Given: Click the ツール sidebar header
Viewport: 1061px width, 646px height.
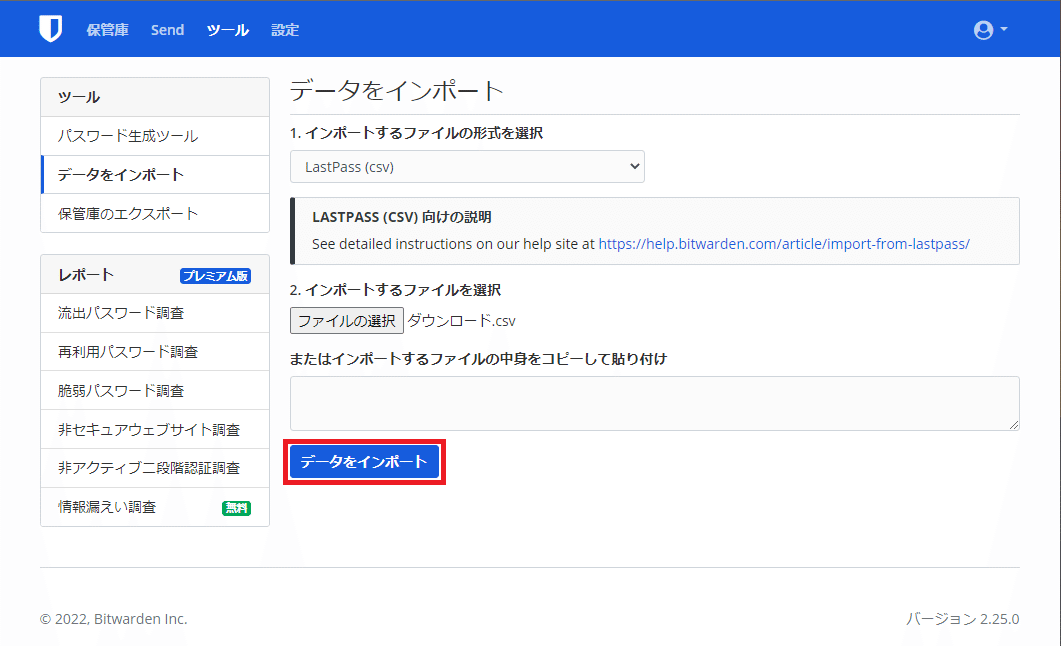Looking at the screenshot, I should click(155, 97).
